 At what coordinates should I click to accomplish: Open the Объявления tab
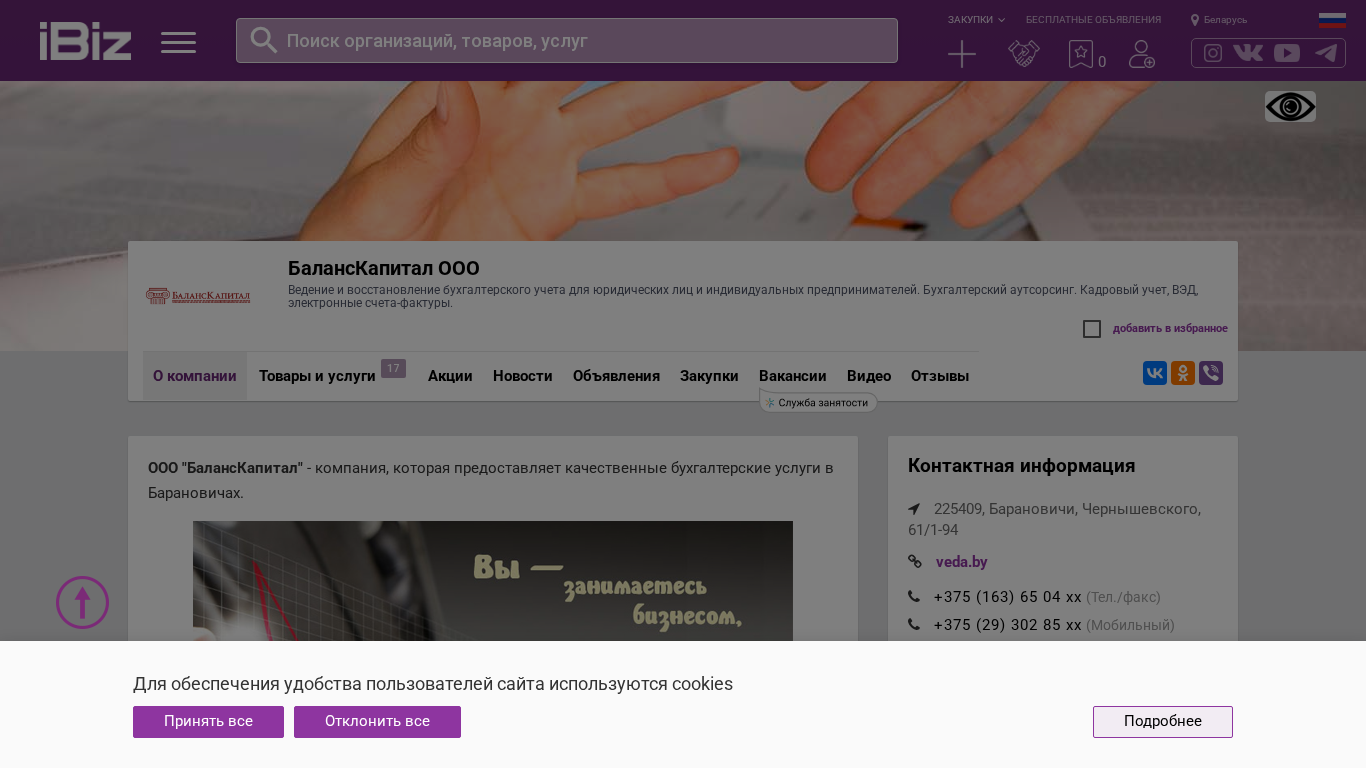pos(616,376)
